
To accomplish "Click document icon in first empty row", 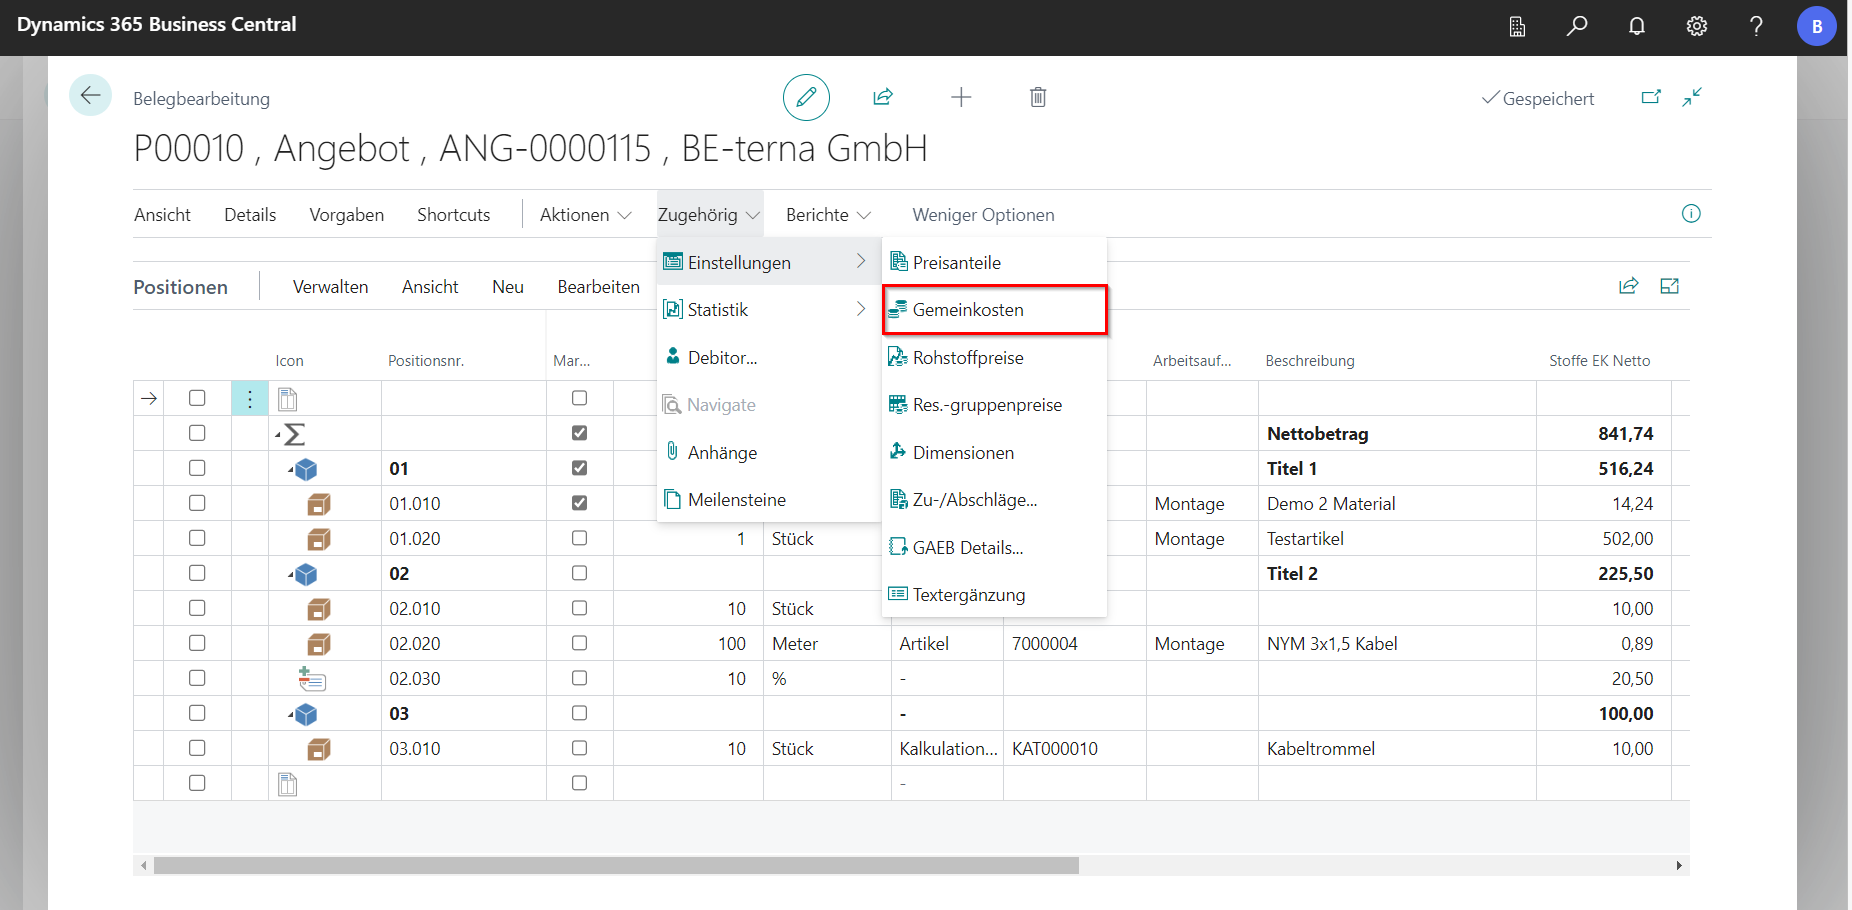I will coord(288,399).
